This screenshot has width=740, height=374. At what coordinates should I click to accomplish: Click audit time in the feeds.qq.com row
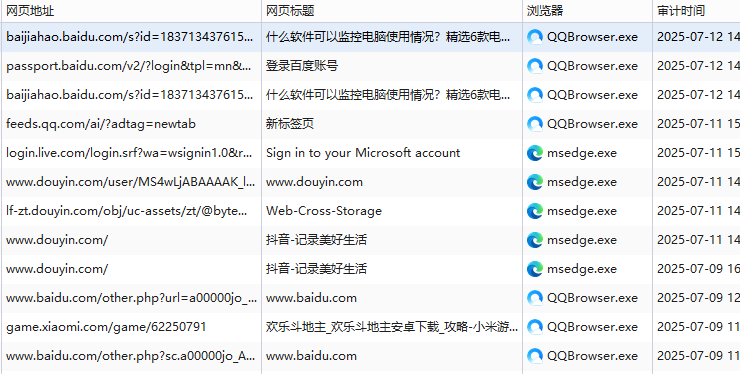coord(698,124)
